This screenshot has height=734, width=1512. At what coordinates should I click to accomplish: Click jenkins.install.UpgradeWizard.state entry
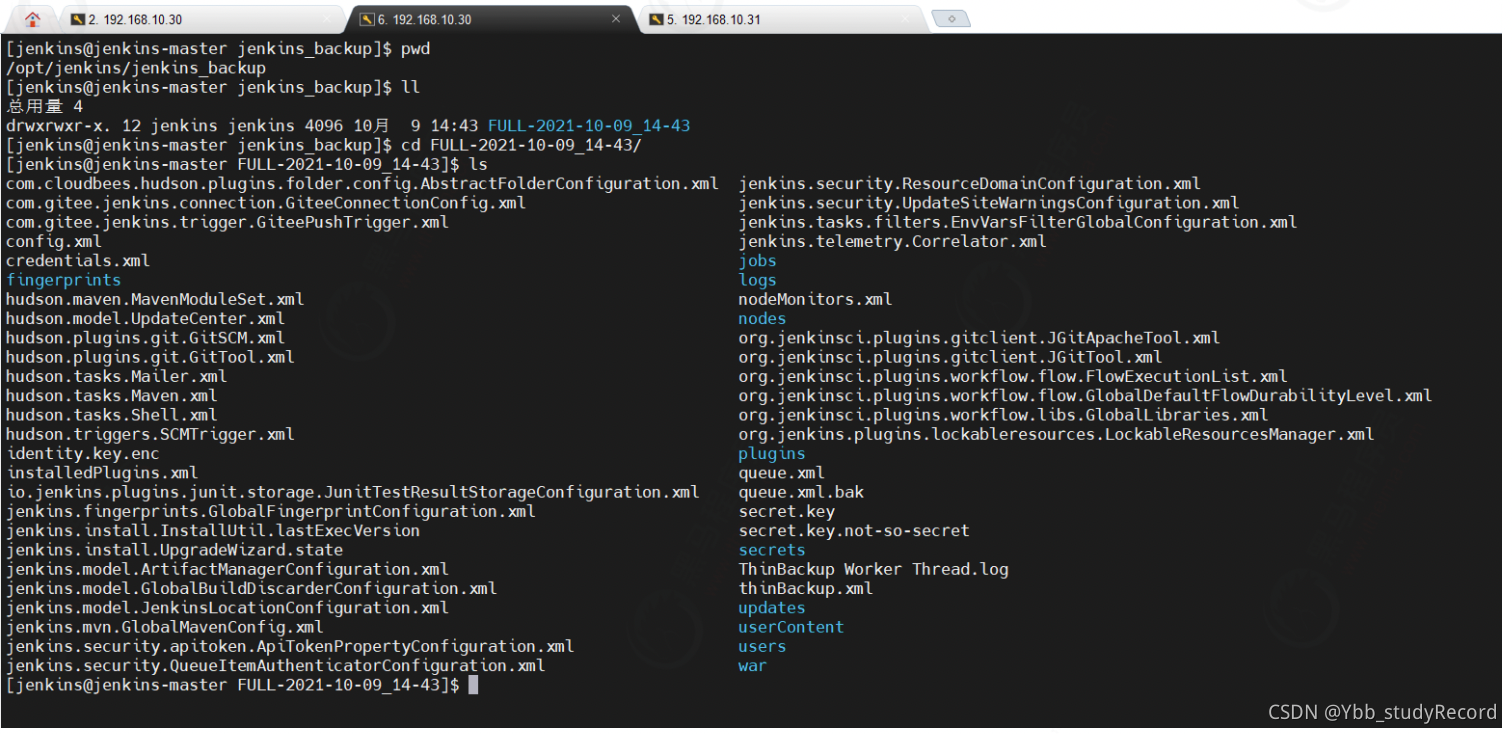click(x=174, y=550)
